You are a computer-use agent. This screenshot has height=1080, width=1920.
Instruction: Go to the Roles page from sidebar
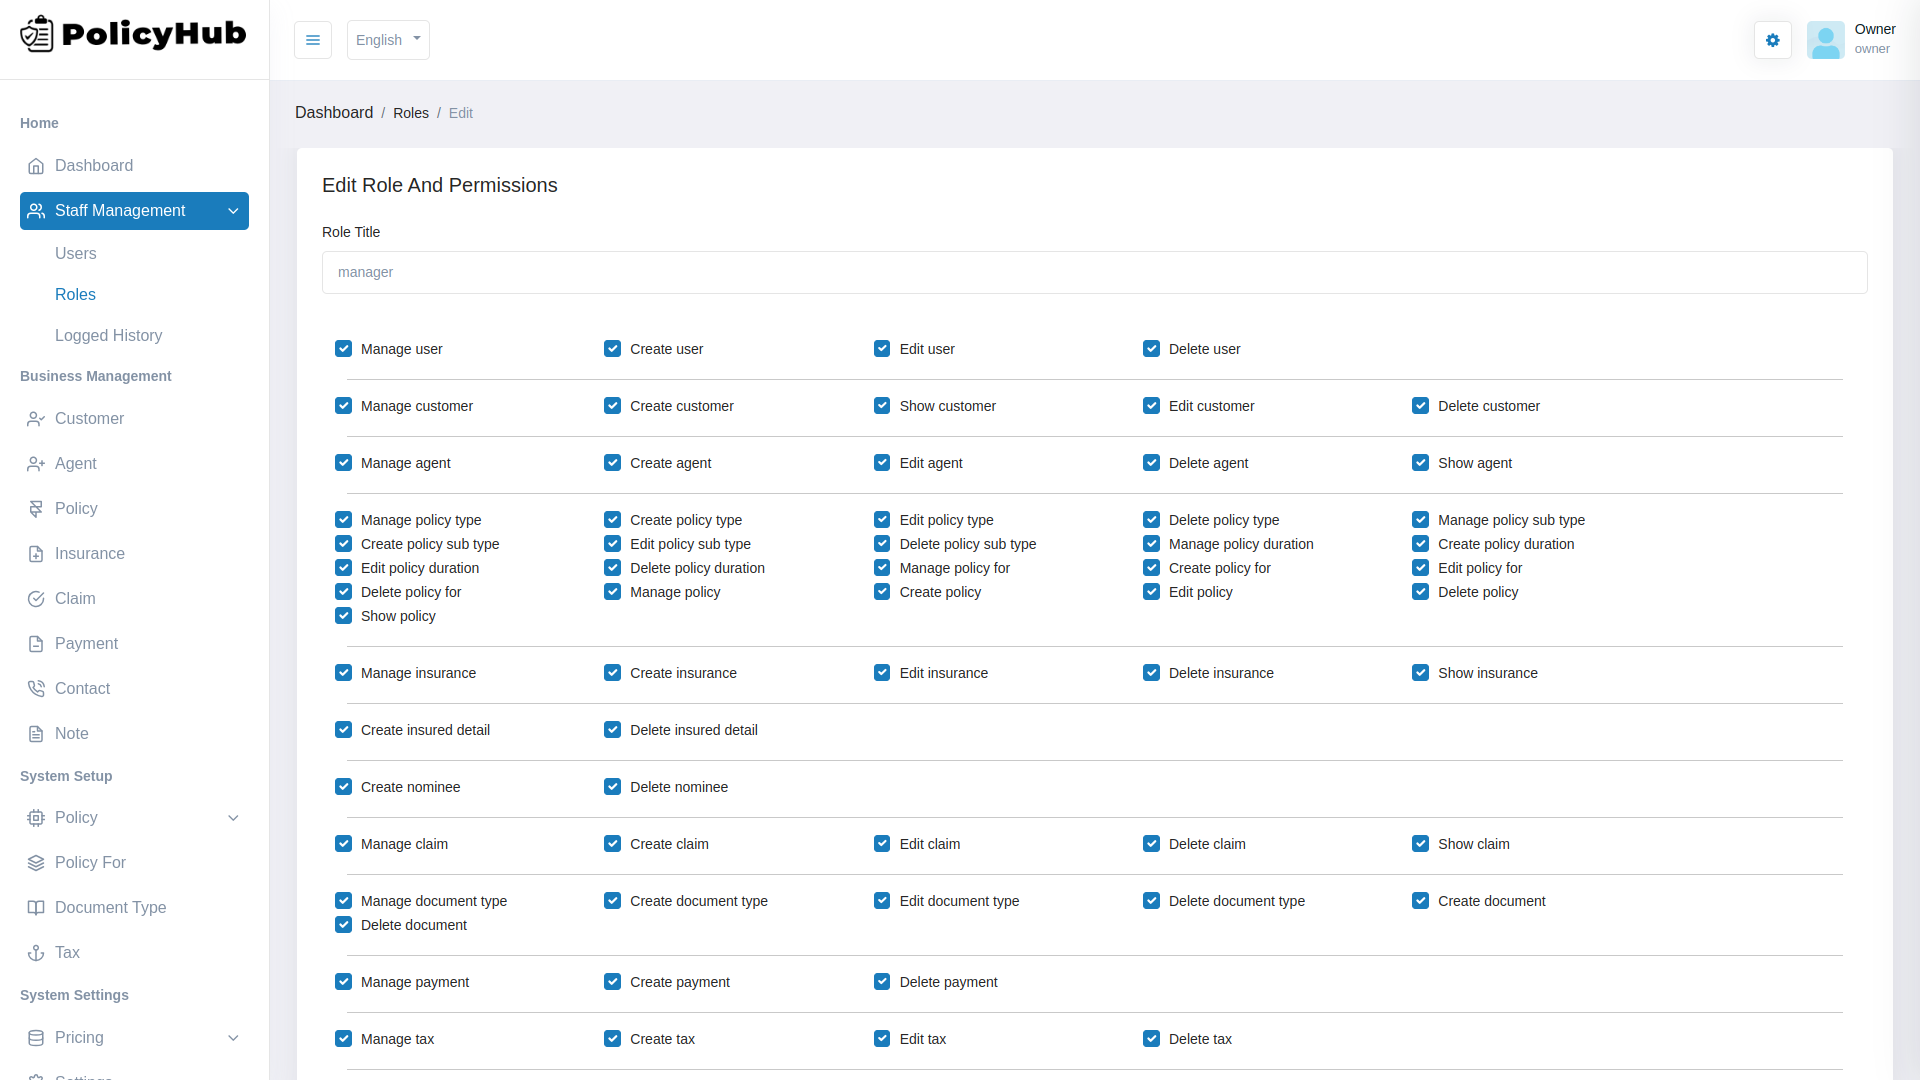[75, 294]
